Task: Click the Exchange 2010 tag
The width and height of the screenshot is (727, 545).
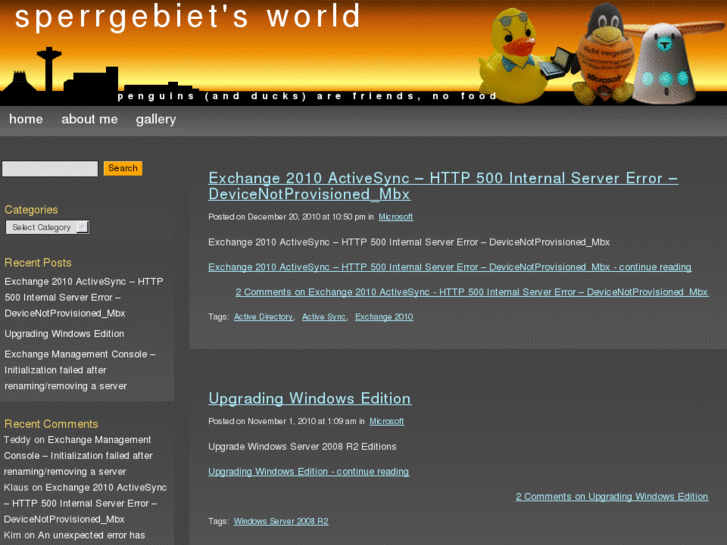Action: click(384, 317)
